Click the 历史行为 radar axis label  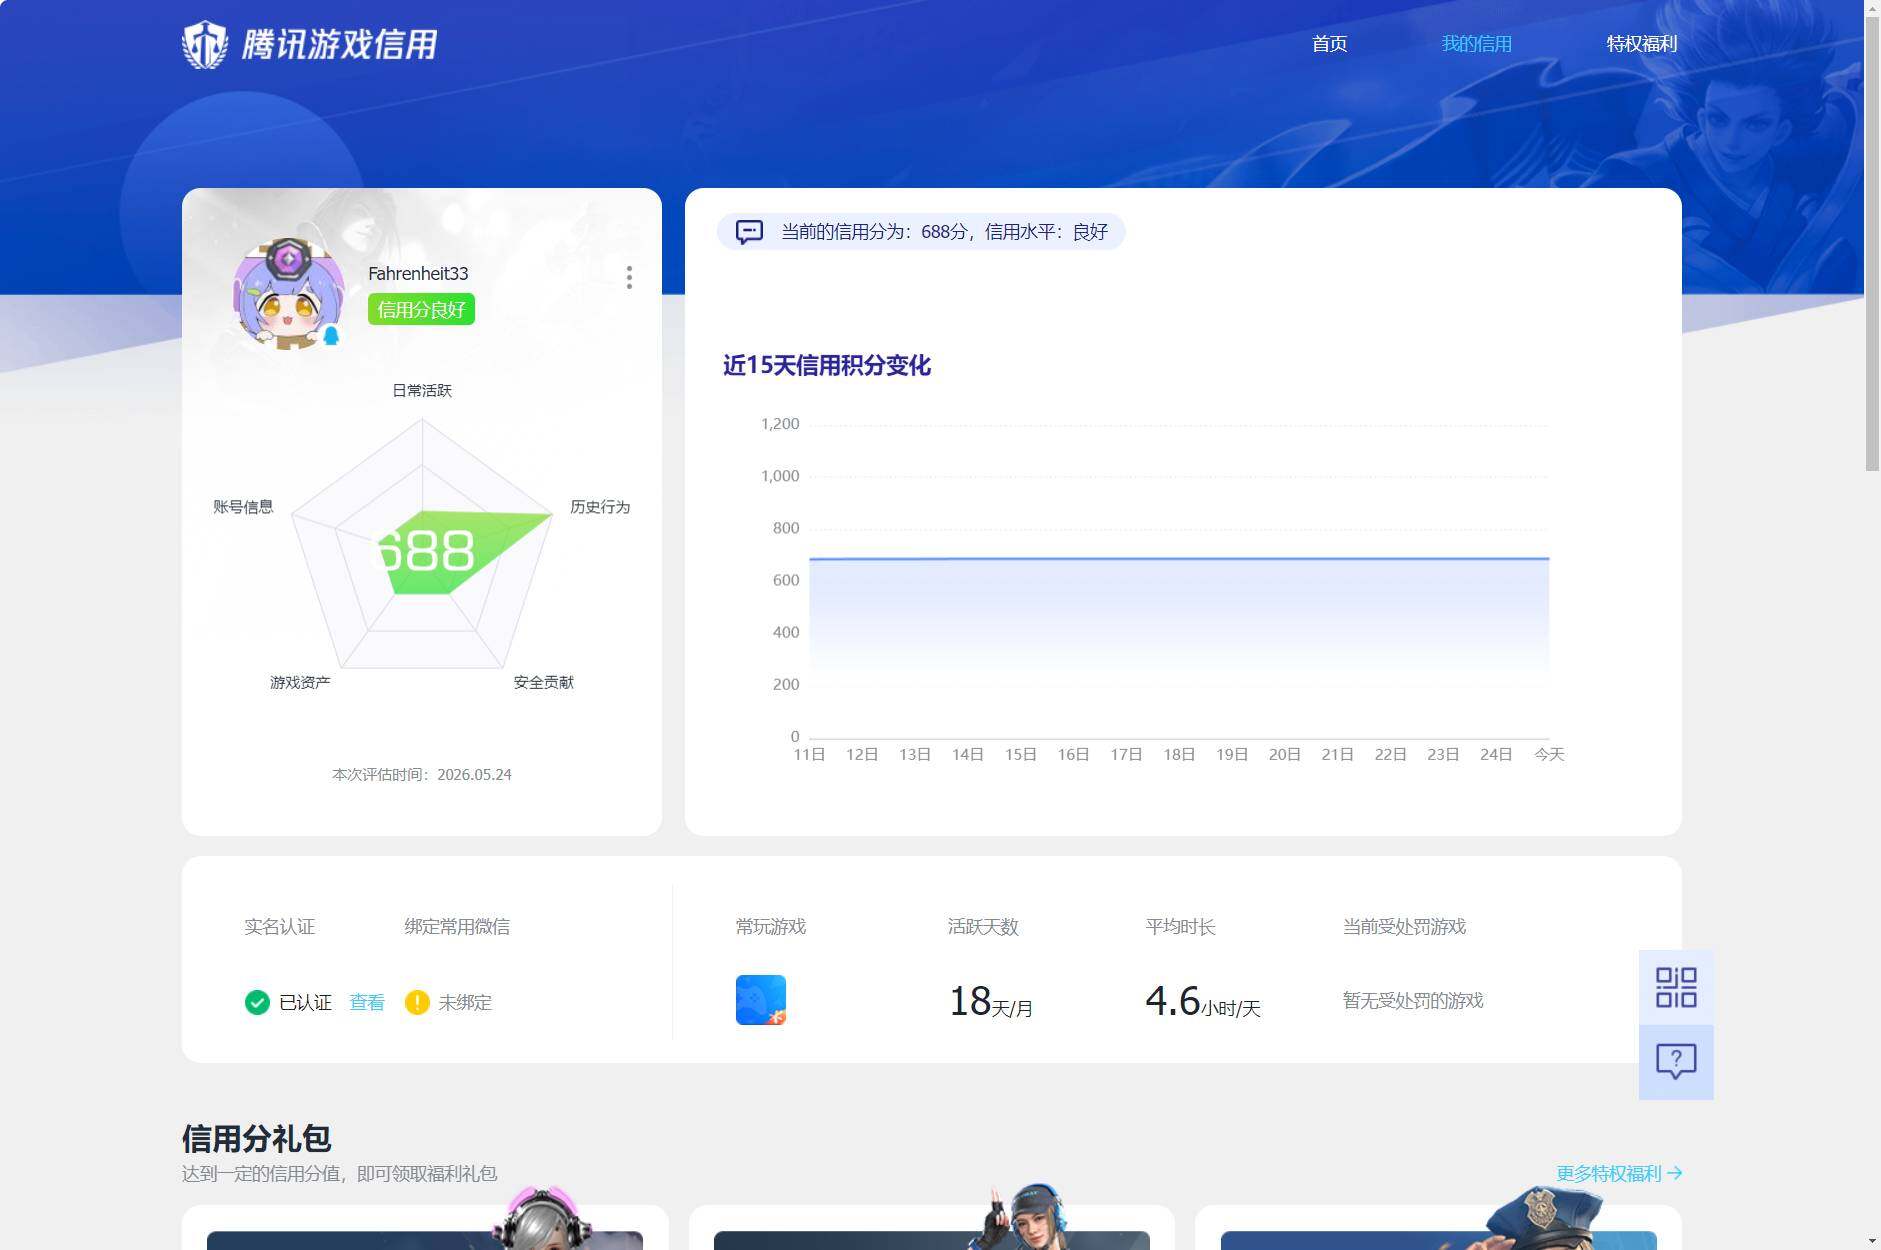tap(600, 507)
